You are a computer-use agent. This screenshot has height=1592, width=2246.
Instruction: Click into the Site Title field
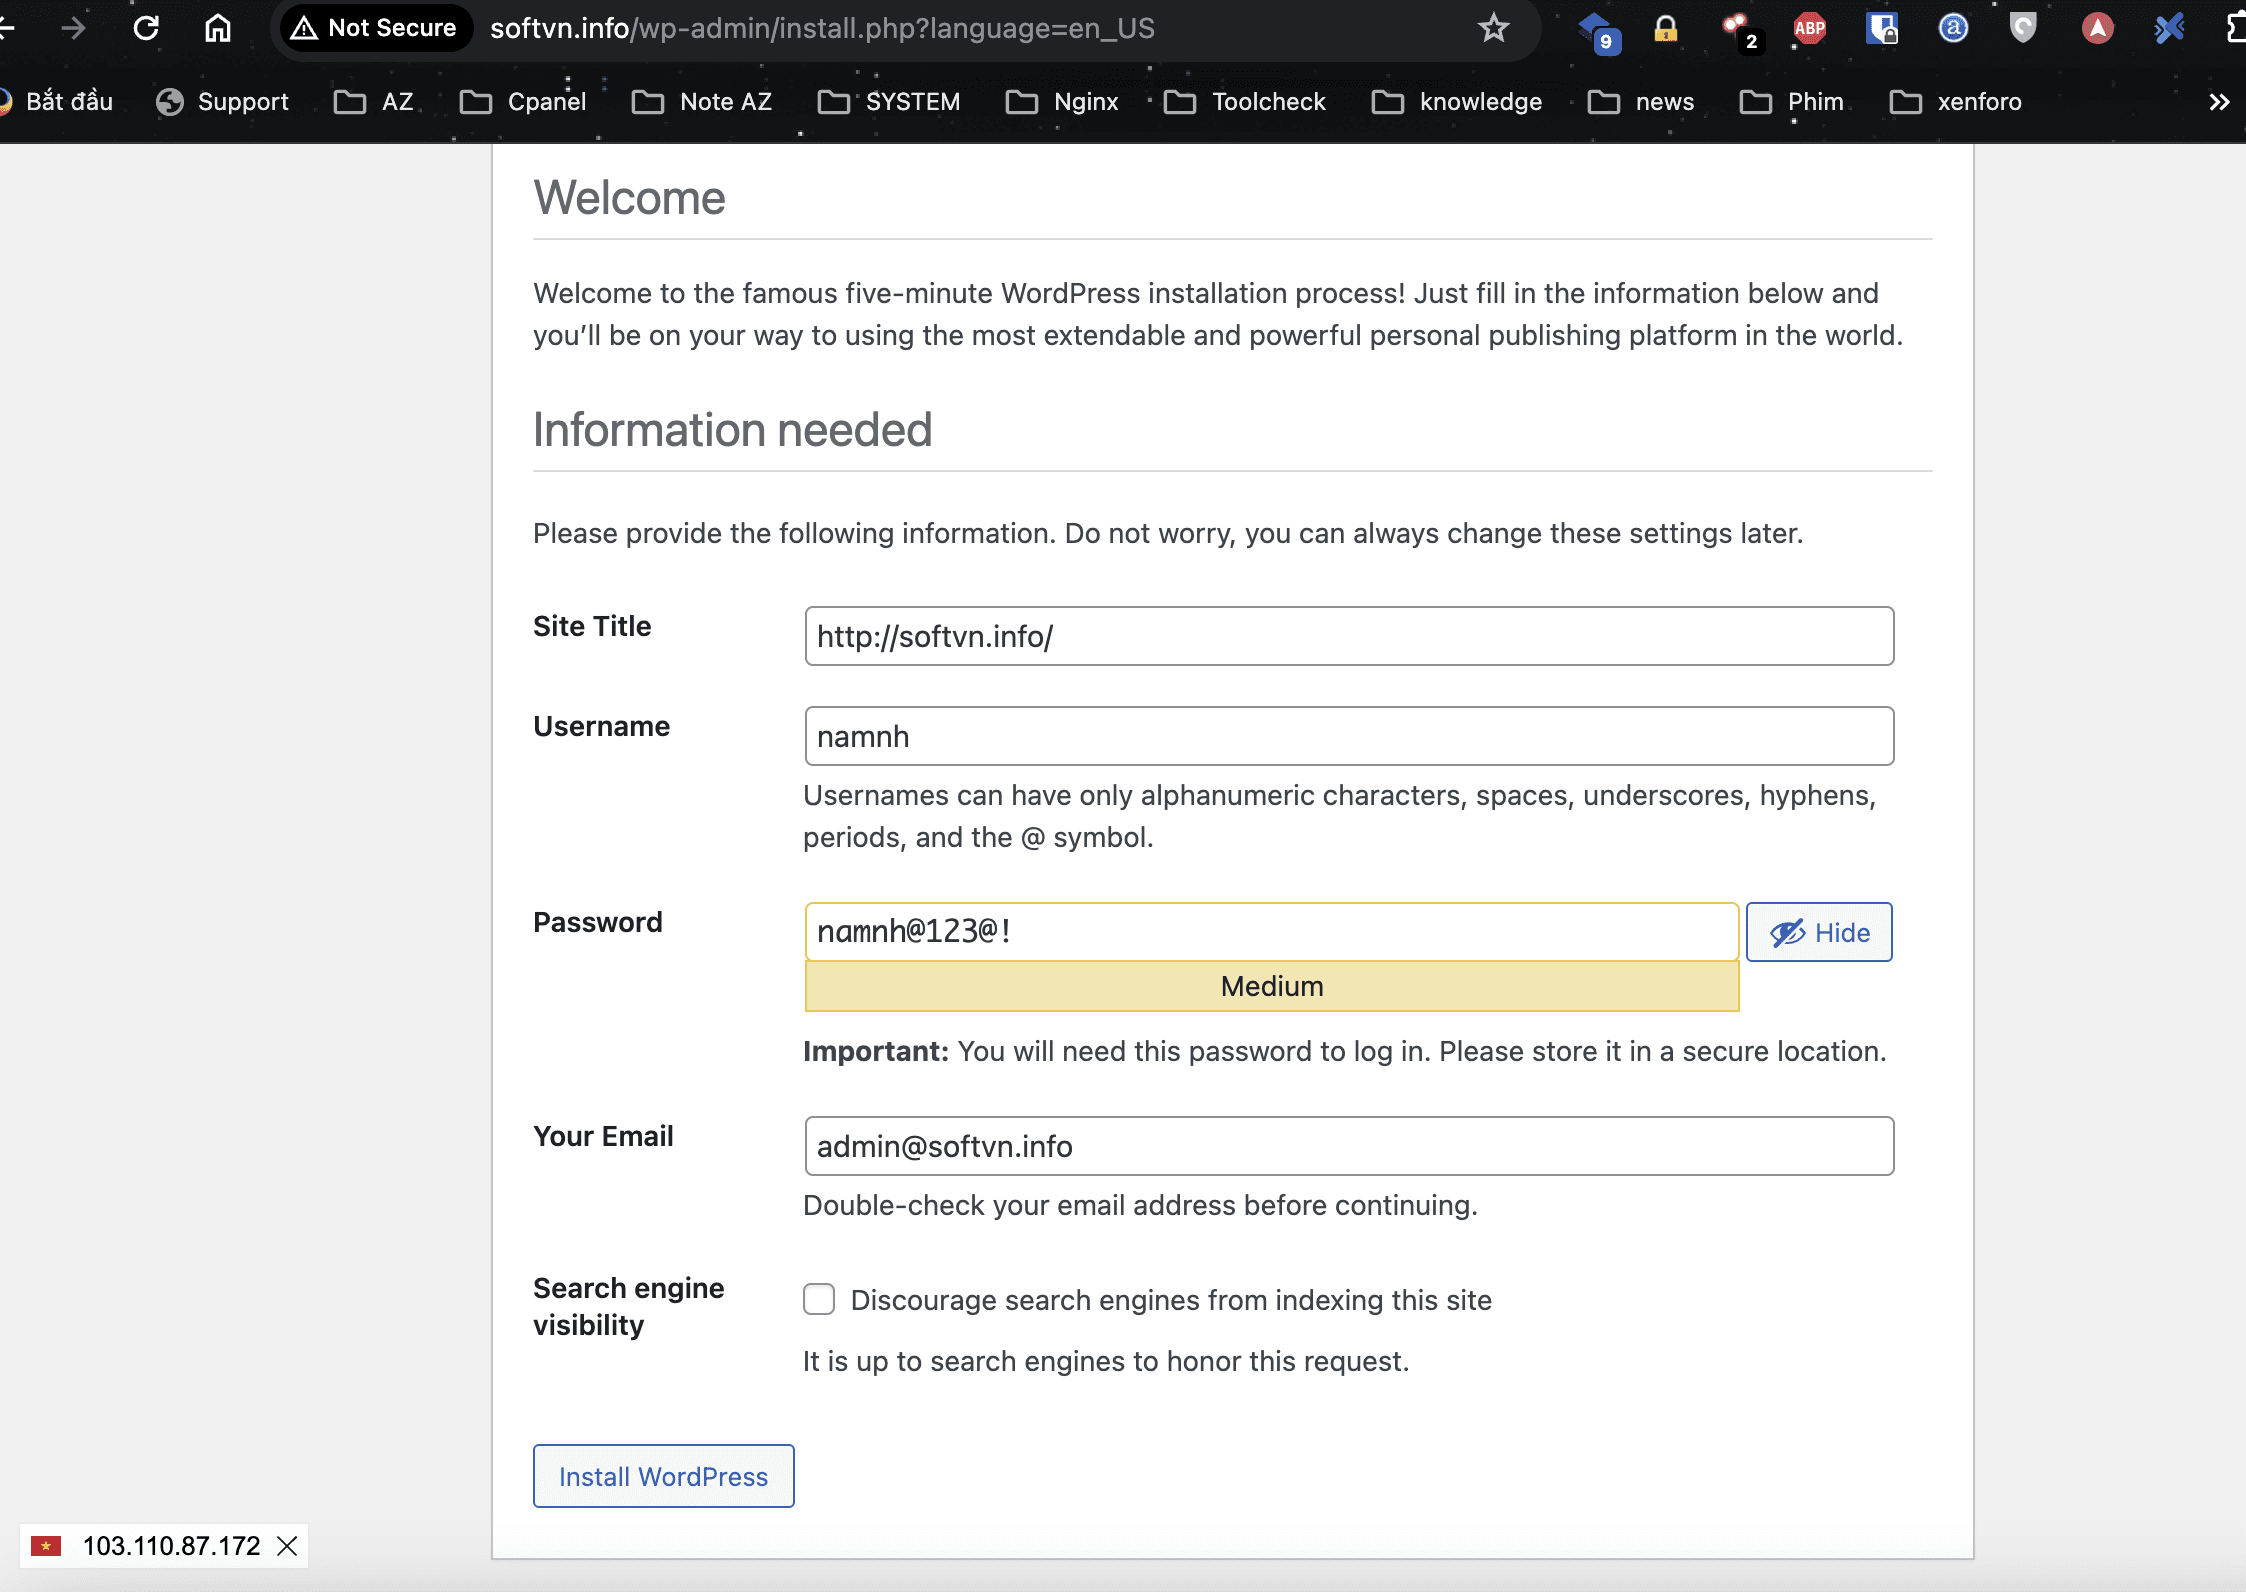(x=1348, y=636)
